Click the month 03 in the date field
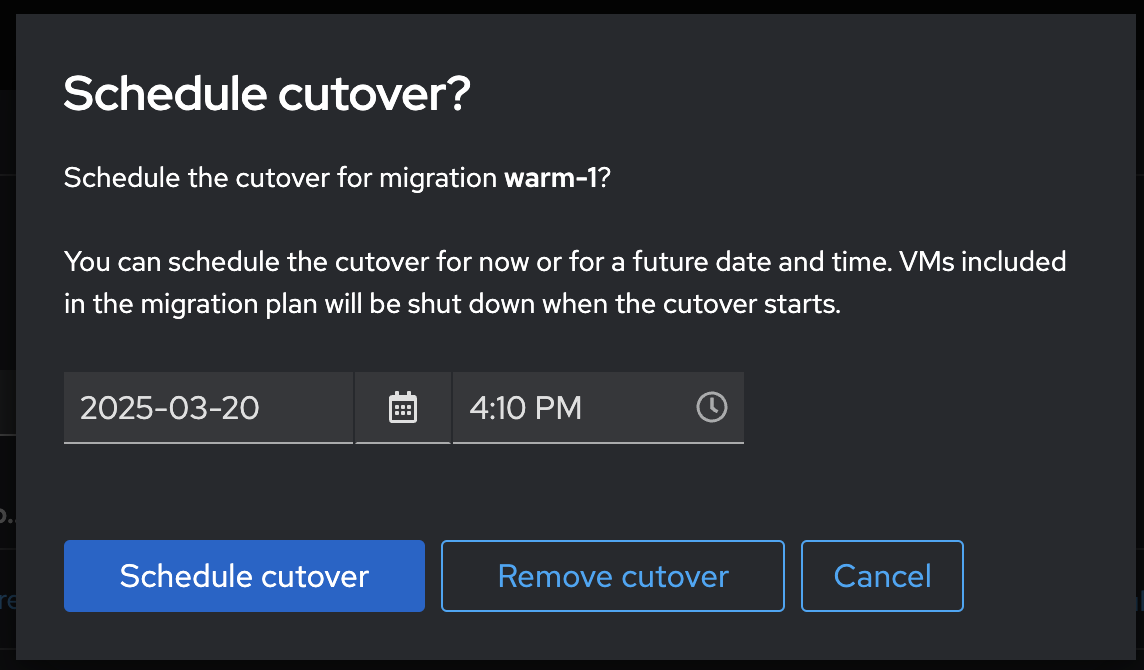This screenshot has height=670, width=1144. click(182, 408)
